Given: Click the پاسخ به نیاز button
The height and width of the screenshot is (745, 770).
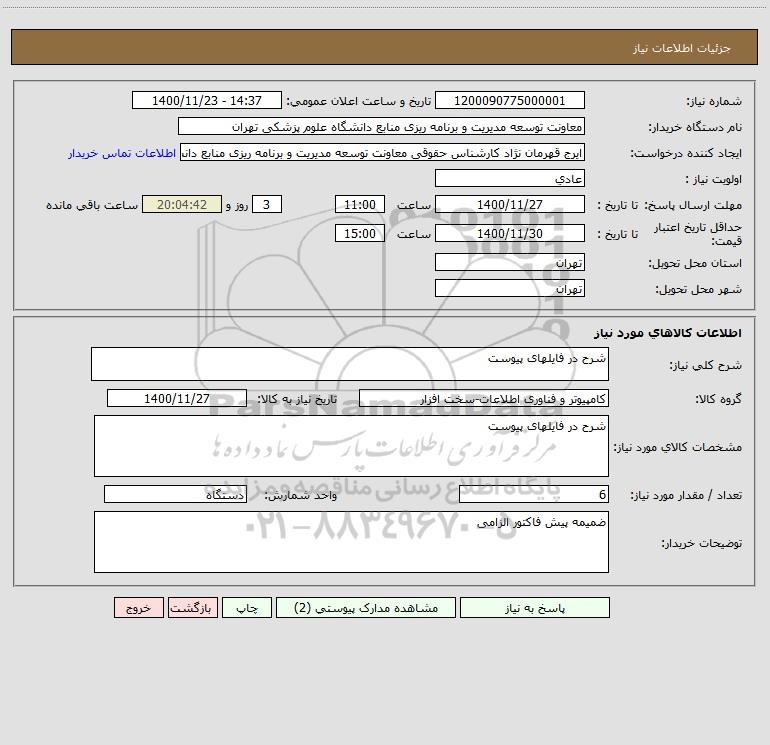Looking at the screenshot, I should pyautogui.click(x=535, y=607).
